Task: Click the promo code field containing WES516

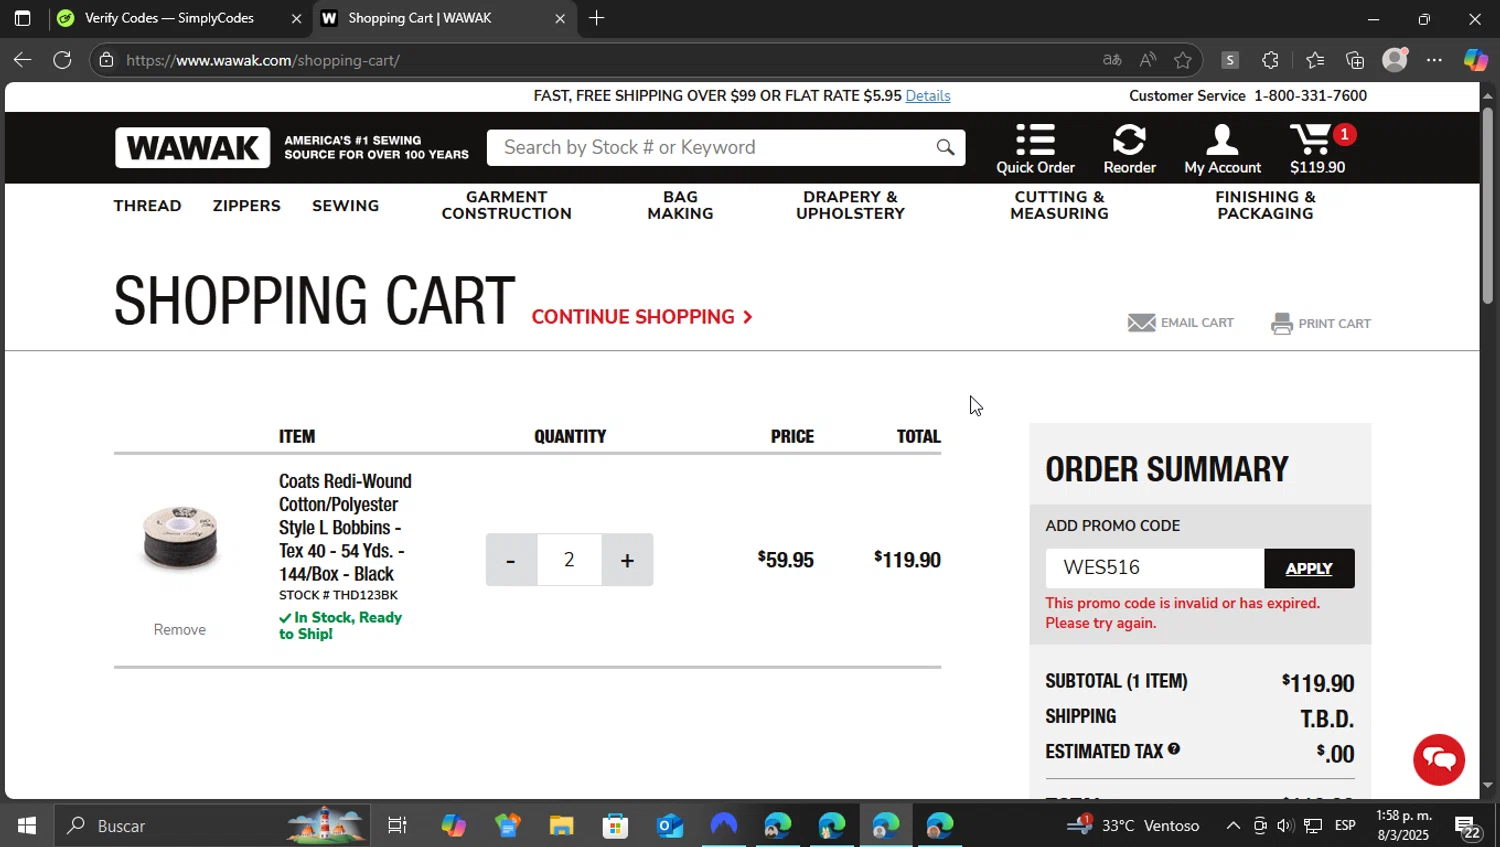Action: click(x=1155, y=568)
